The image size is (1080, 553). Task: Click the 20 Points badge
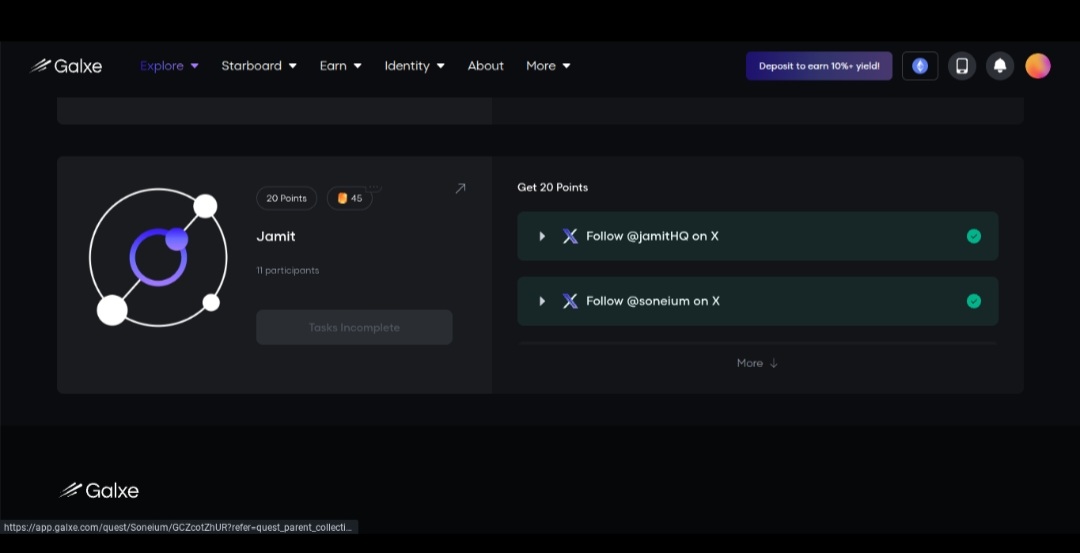pyautogui.click(x=287, y=198)
